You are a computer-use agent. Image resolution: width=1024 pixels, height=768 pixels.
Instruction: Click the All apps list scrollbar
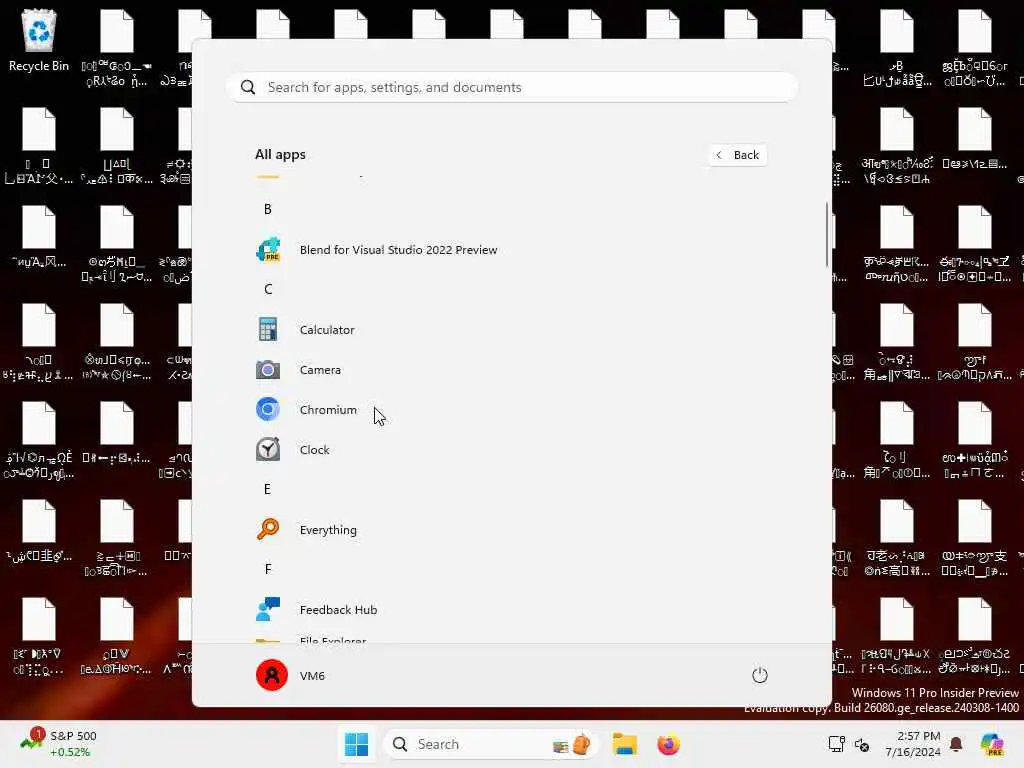point(827,234)
